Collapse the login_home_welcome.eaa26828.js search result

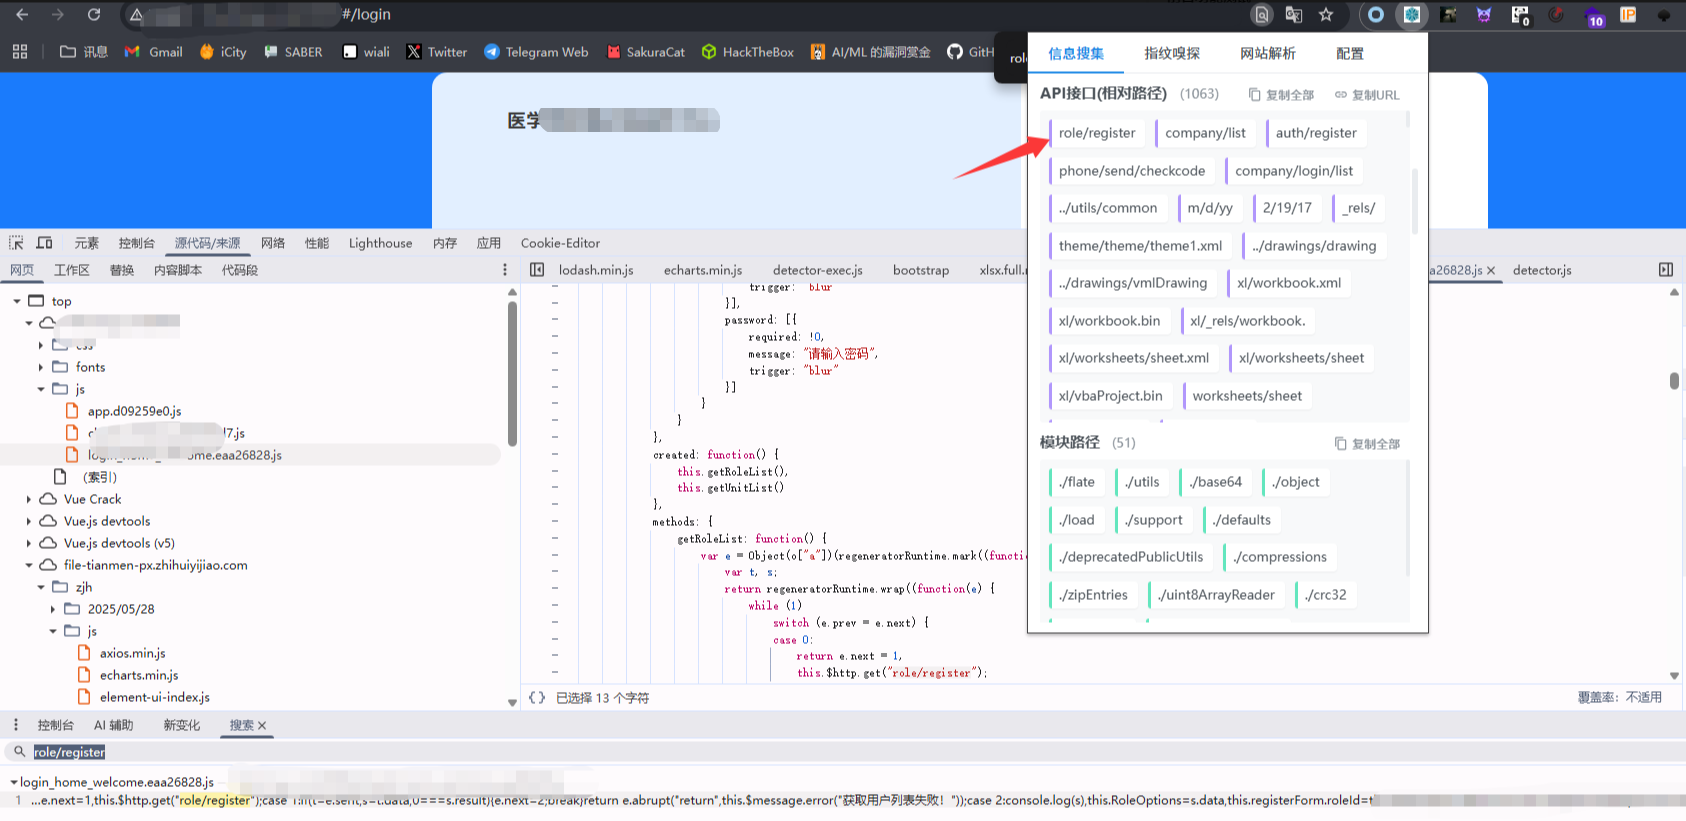[14, 782]
